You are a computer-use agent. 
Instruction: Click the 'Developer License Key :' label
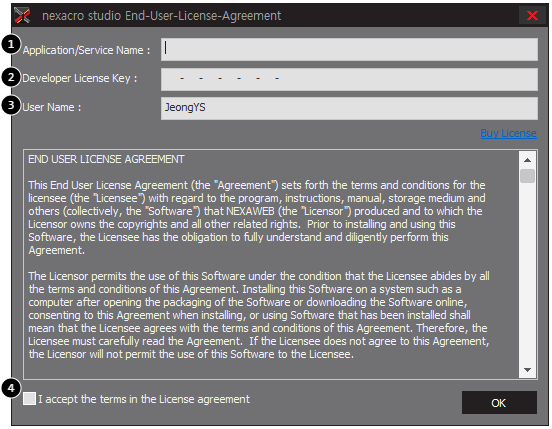pyautogui.click(x=80, y=78)
